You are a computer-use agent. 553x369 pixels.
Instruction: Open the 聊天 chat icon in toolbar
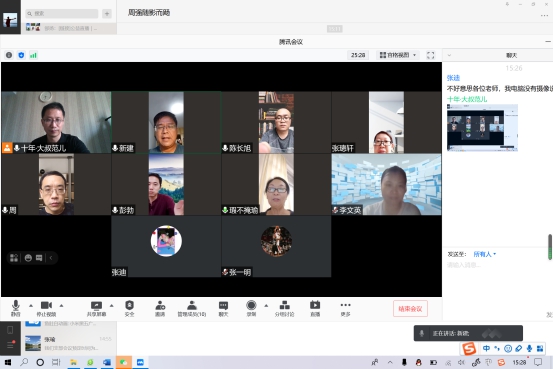(x=223, y=308)
